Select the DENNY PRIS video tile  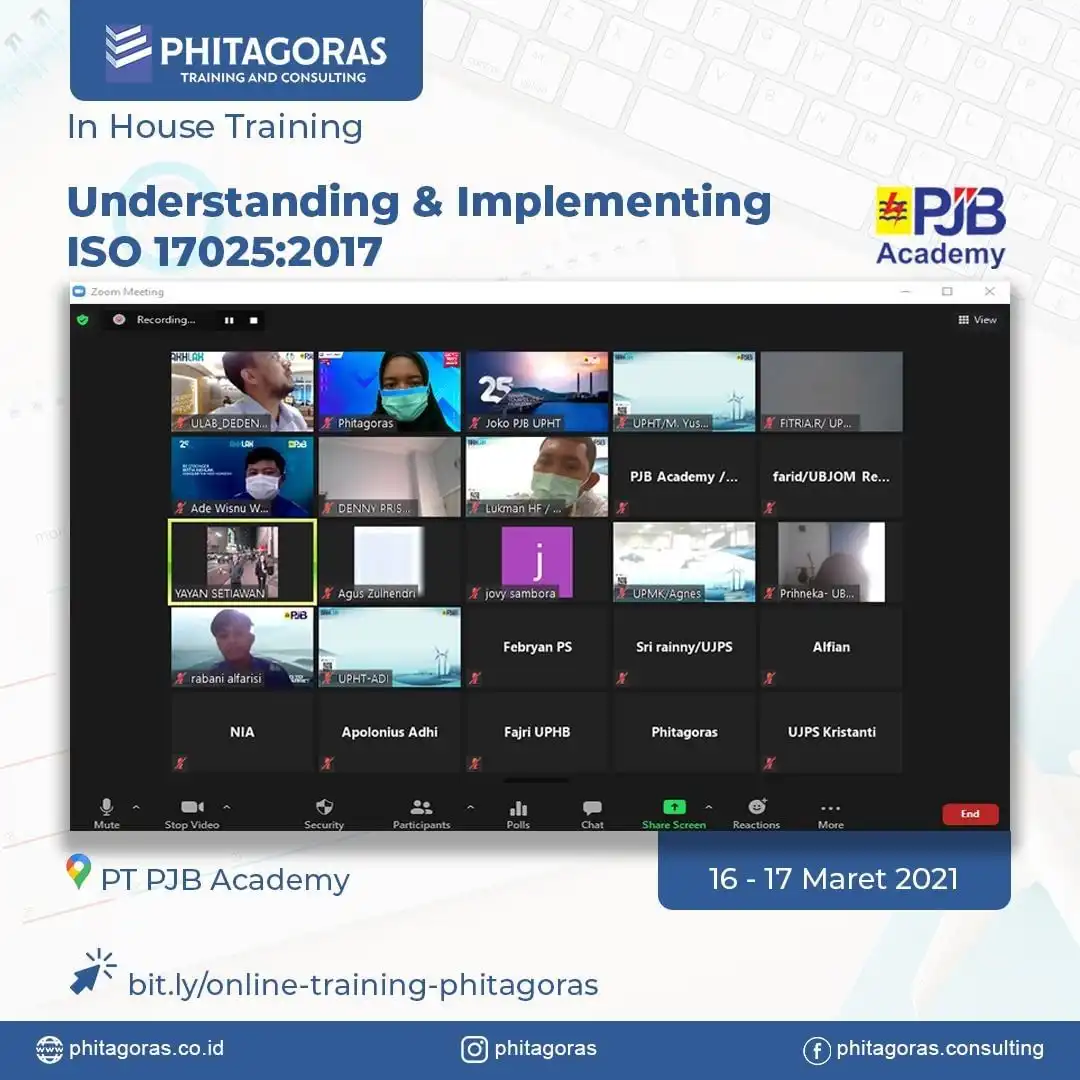point(389,477)
